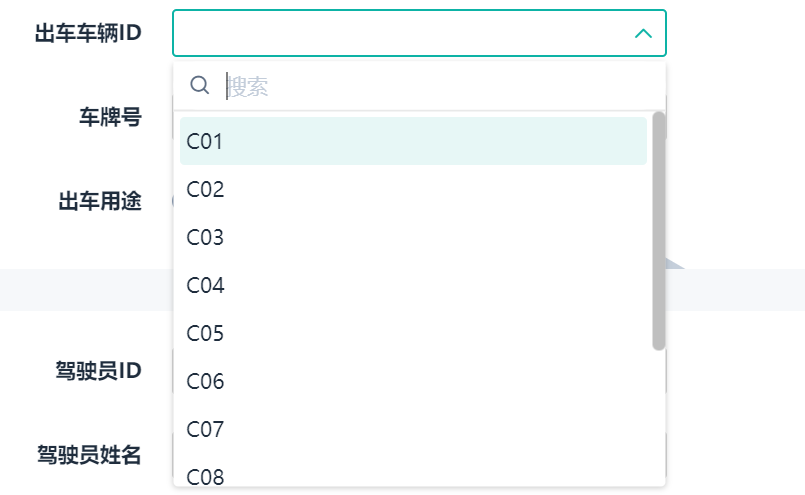Click the gray triangle beside the dropdown list
This screenshot has width=805, height=495.
point(673,263)
